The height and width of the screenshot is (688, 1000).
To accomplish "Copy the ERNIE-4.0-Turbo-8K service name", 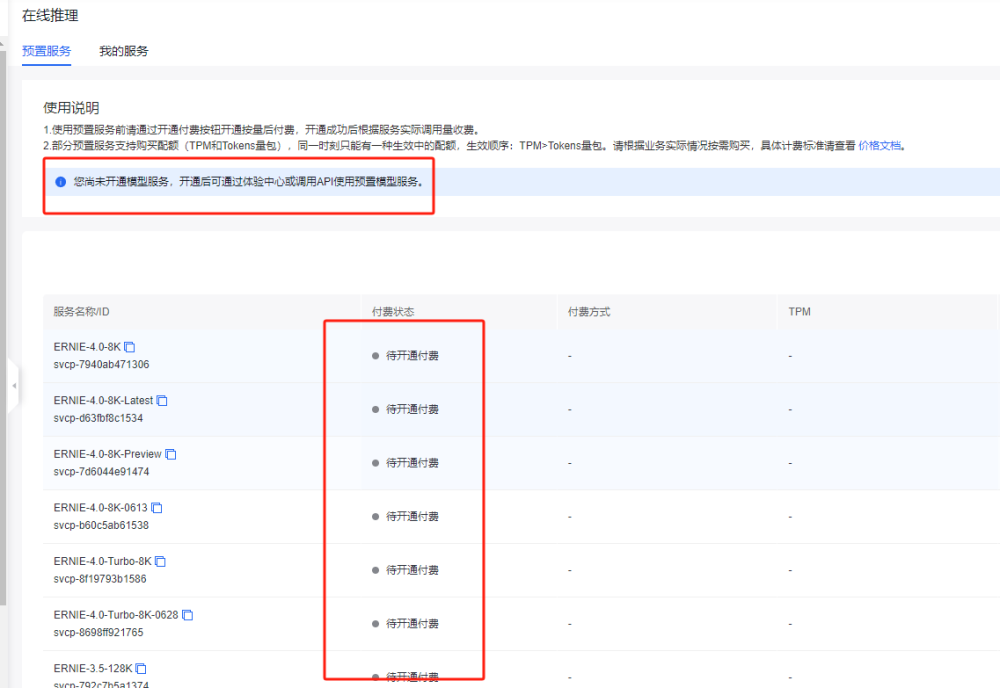I will click(x=161, y=561).
